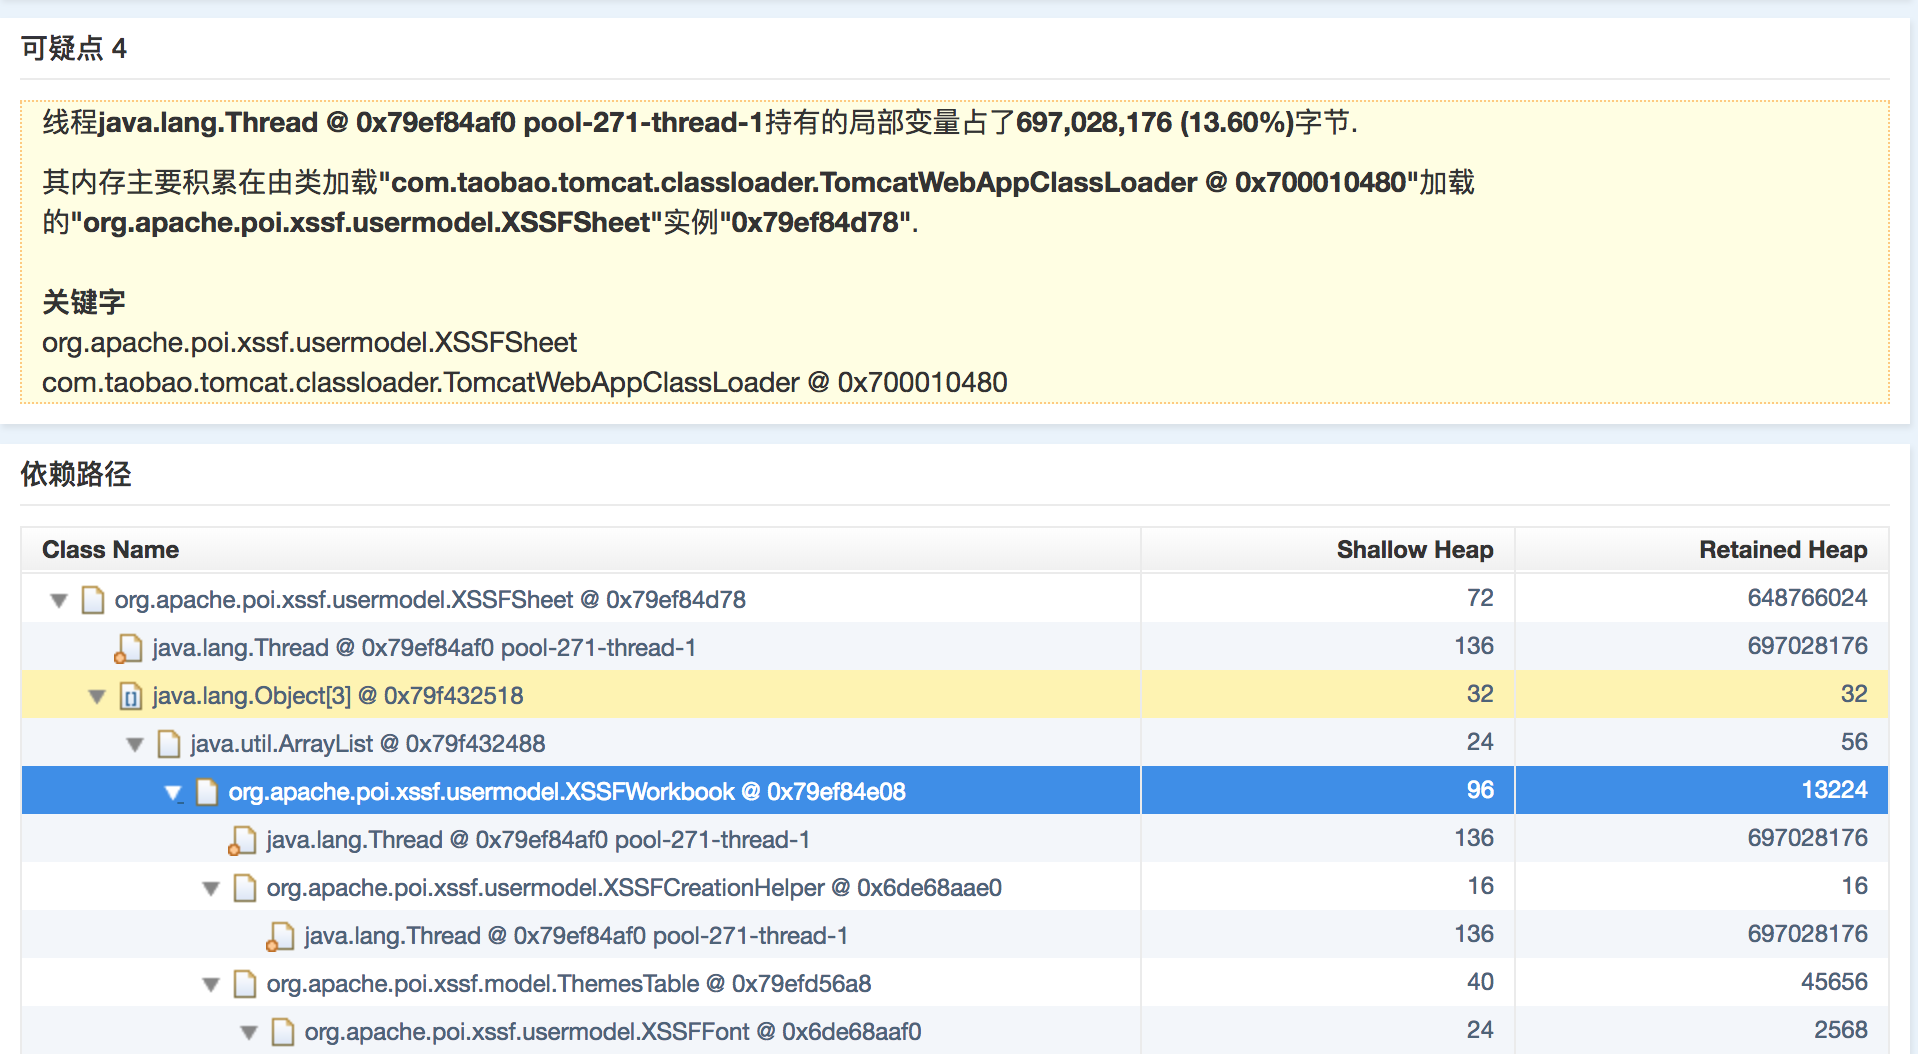
Task: Click retained heap value 45656
Action: click(1834, 982)
